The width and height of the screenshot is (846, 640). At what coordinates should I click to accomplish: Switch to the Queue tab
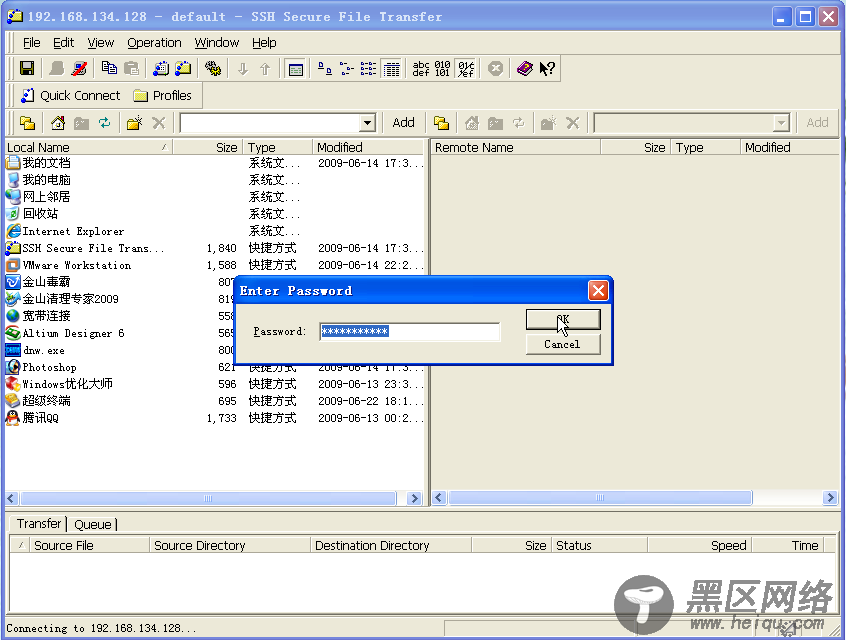click(93, 525)
